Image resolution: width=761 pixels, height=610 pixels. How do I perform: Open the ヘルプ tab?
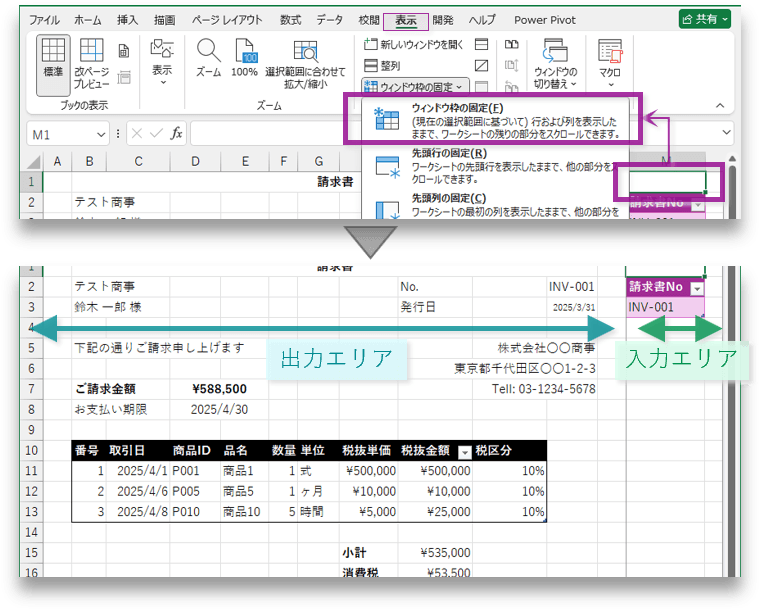pyautogui.click(x=482, y=20)
